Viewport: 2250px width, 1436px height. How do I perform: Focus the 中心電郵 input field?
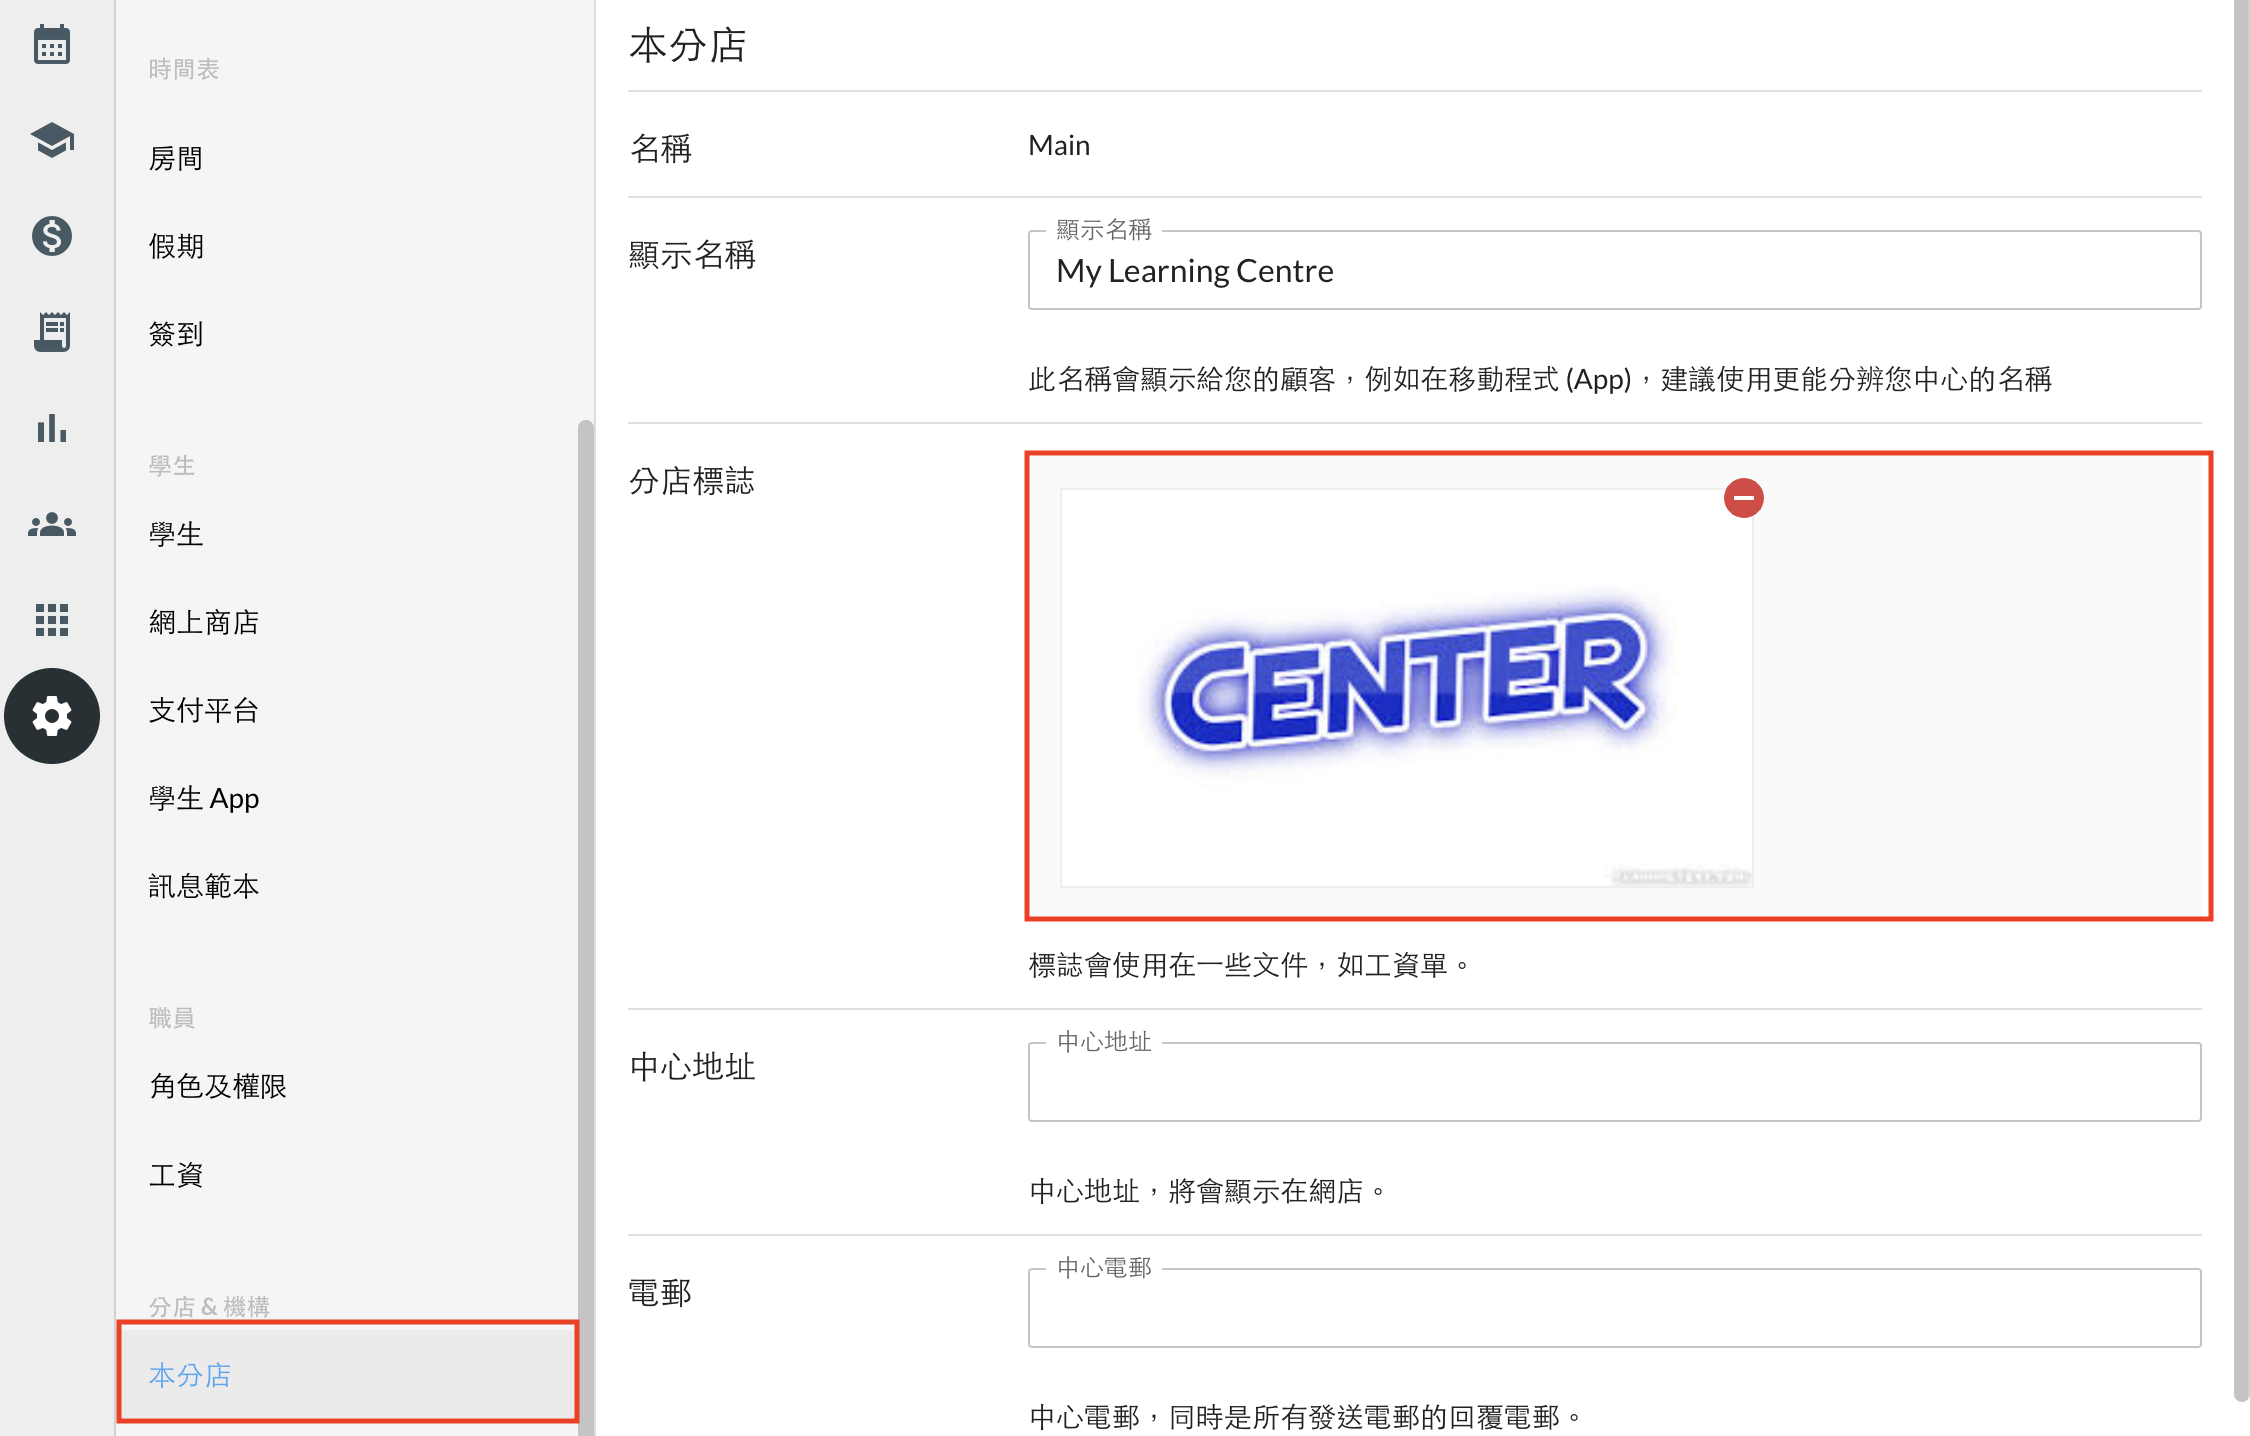[1614, 1308]
